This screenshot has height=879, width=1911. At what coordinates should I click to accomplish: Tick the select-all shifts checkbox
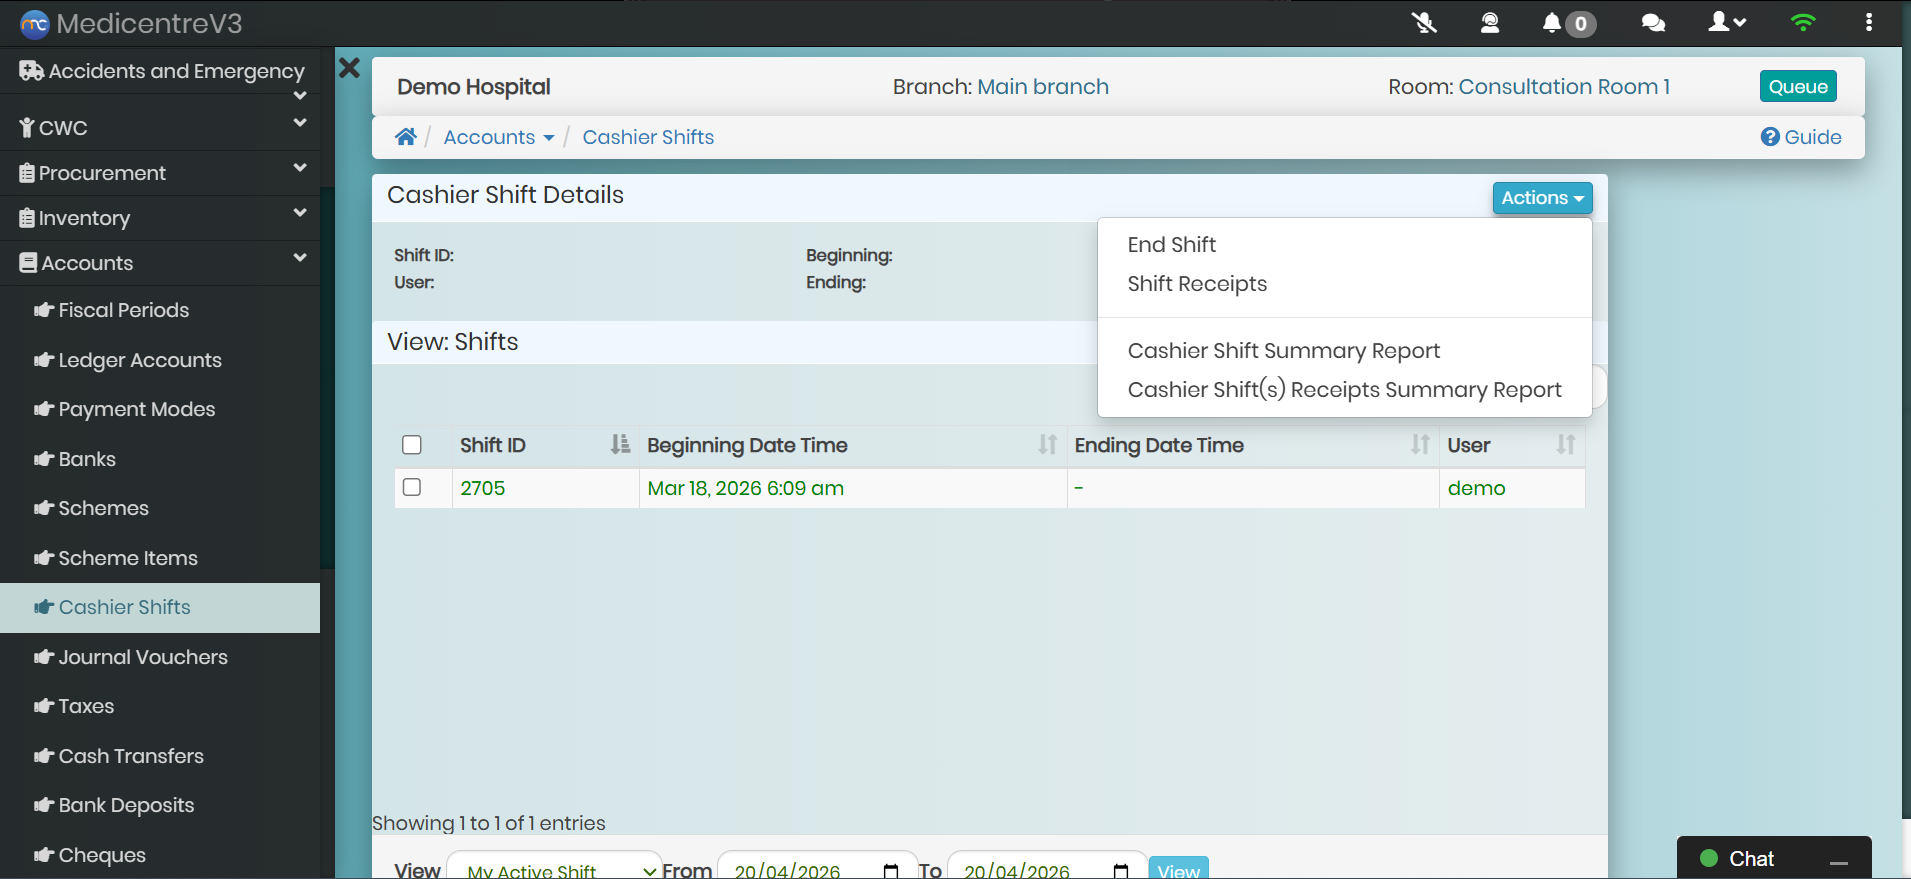tap(412, 445)
